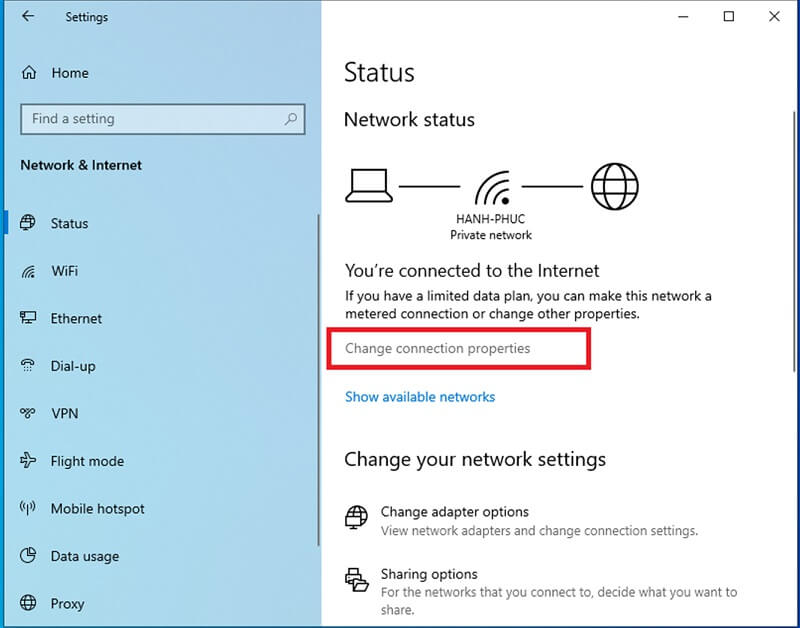Select the WiFi menu item
Image resolution: width=800 pixels, height=628 pixels.
tap(65, 271)
